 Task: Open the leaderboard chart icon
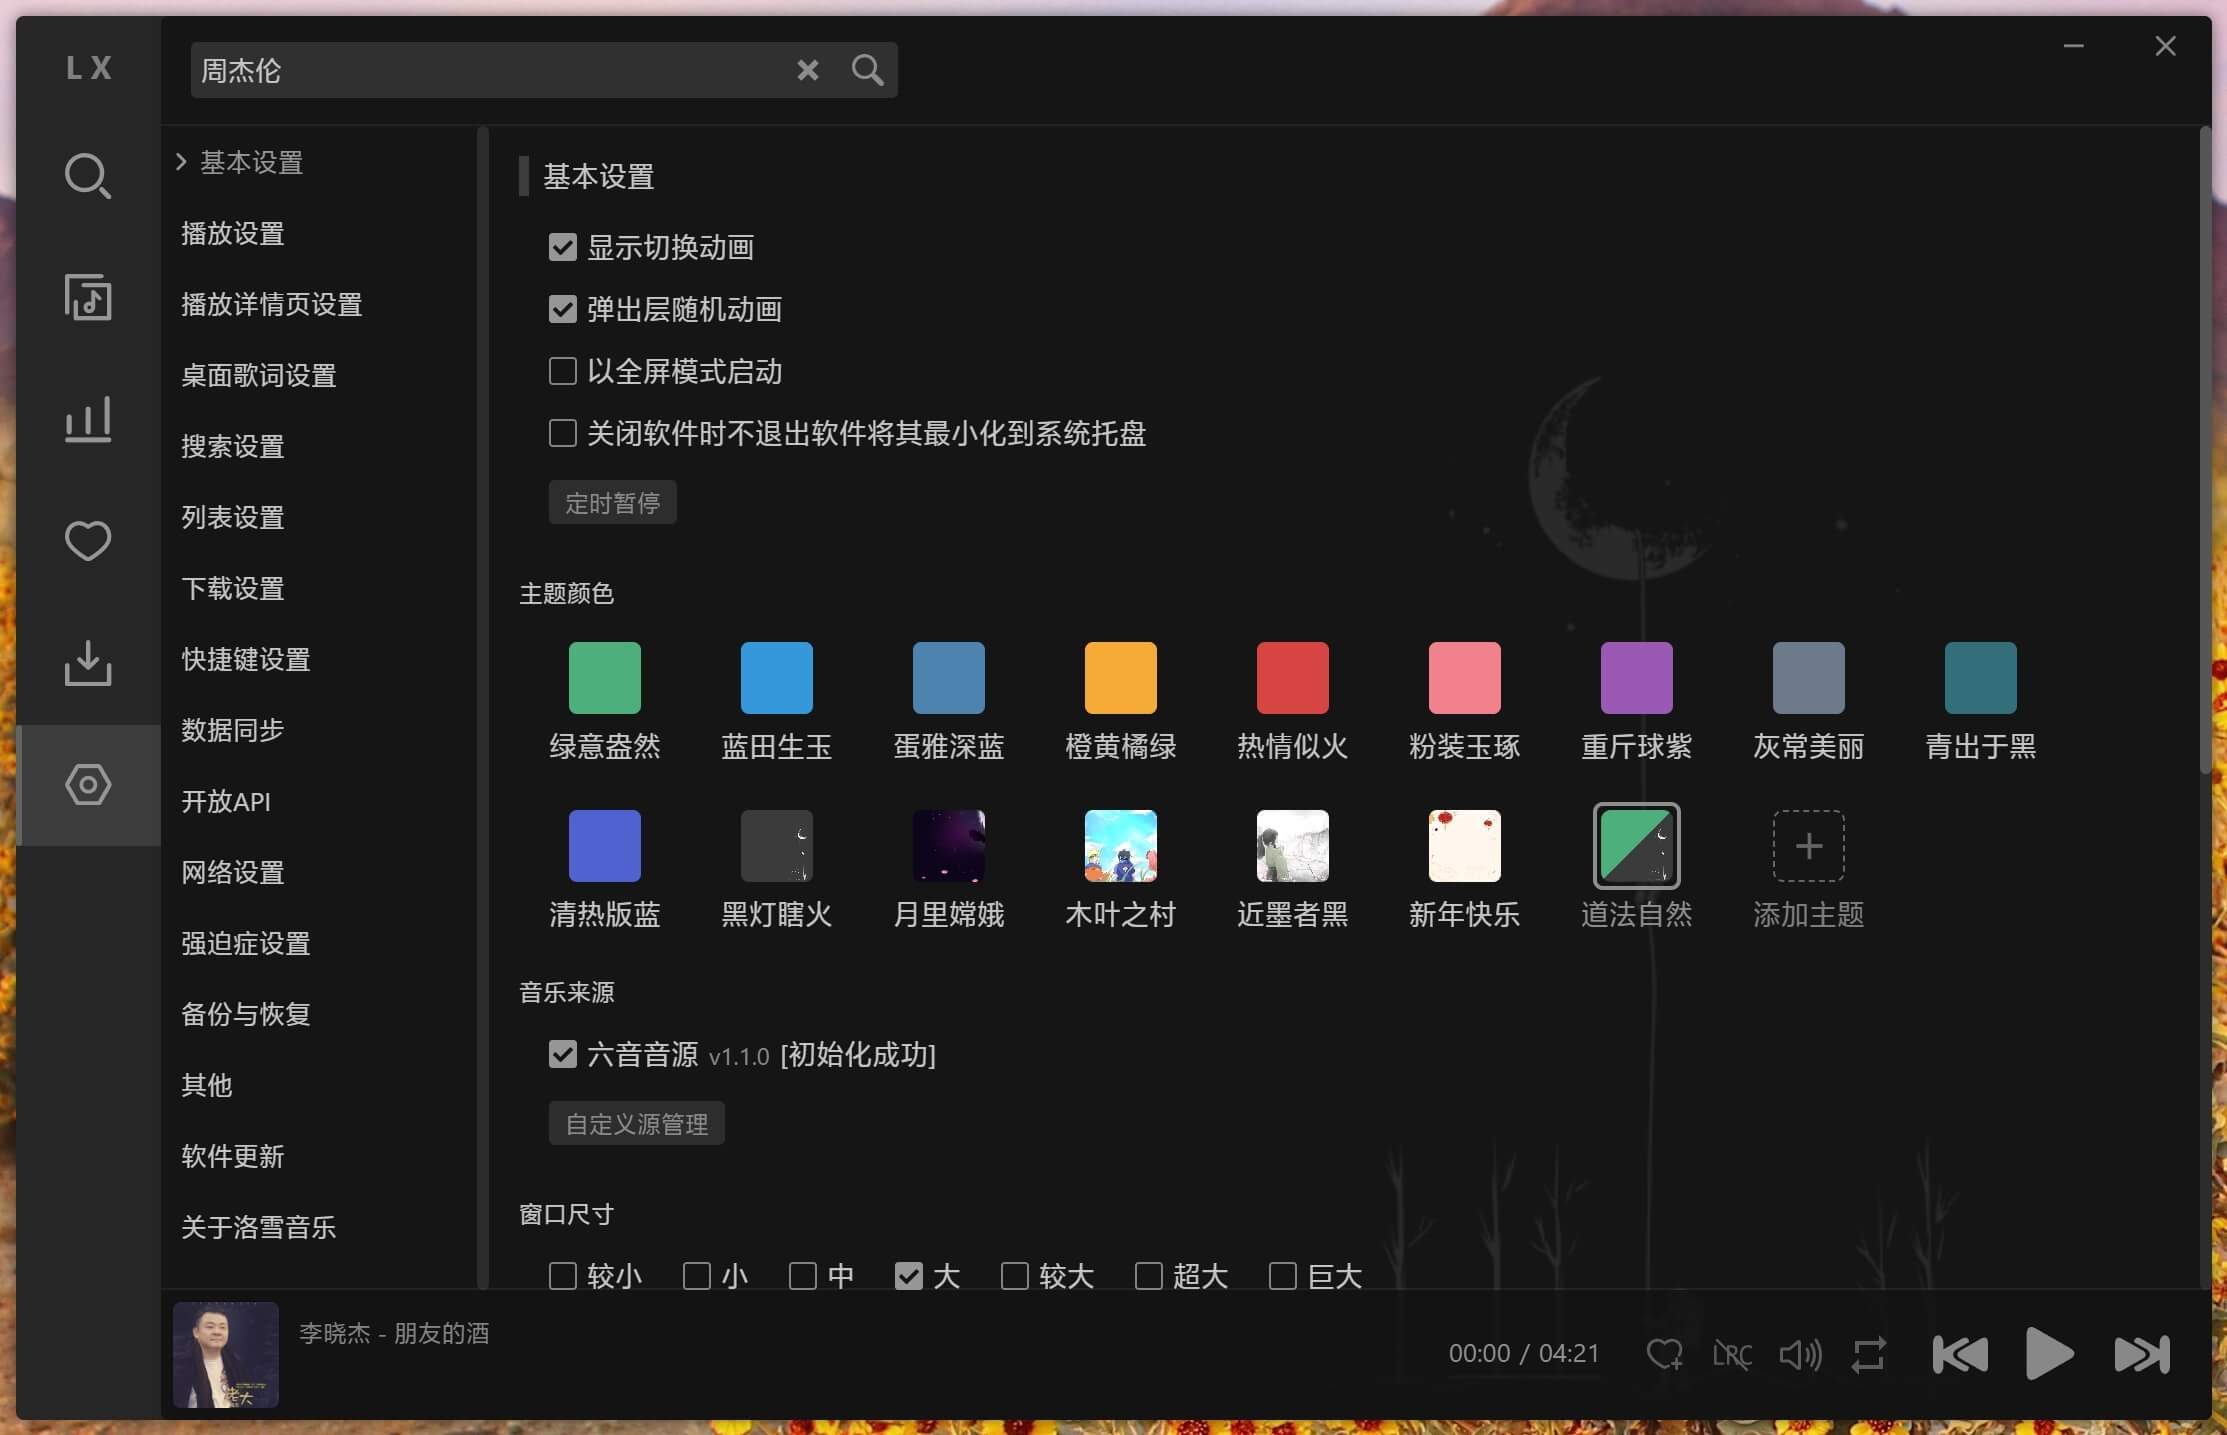(x=88, y=419)
